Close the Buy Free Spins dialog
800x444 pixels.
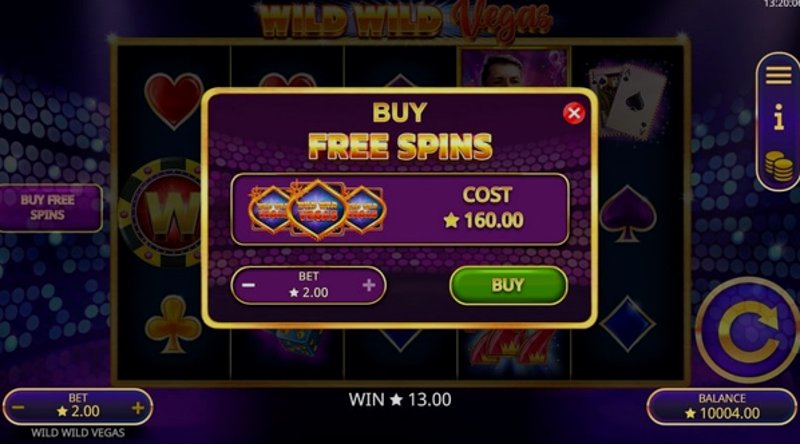tap(573, 113)
